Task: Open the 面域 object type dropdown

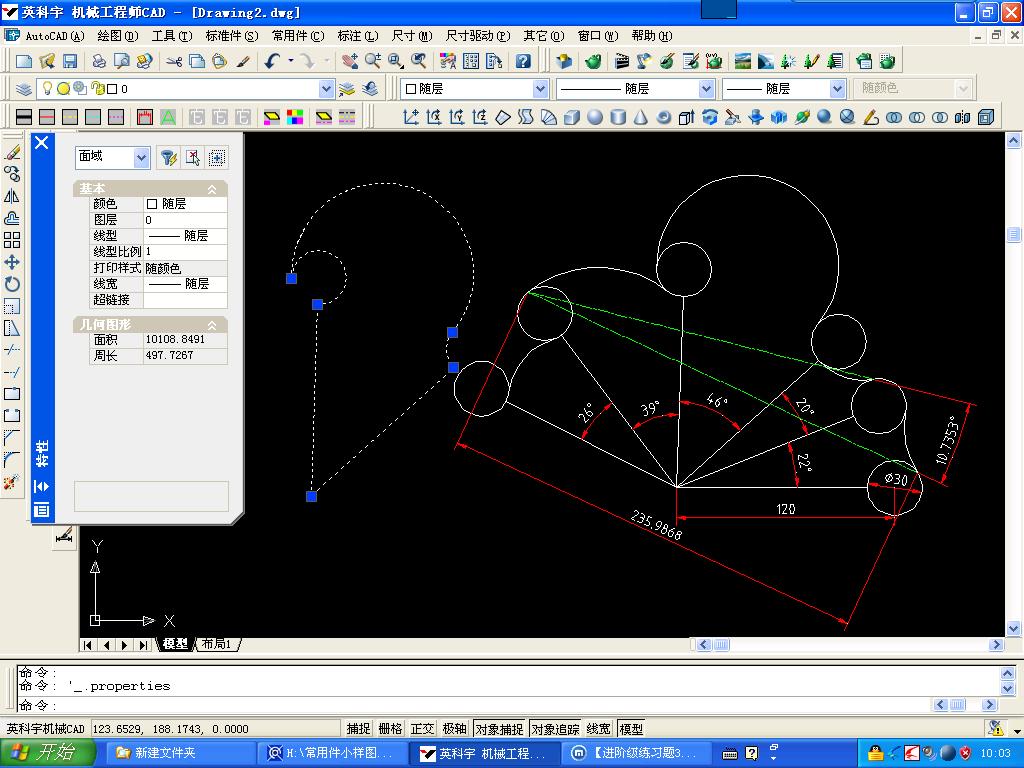Action: pos(141,157)
